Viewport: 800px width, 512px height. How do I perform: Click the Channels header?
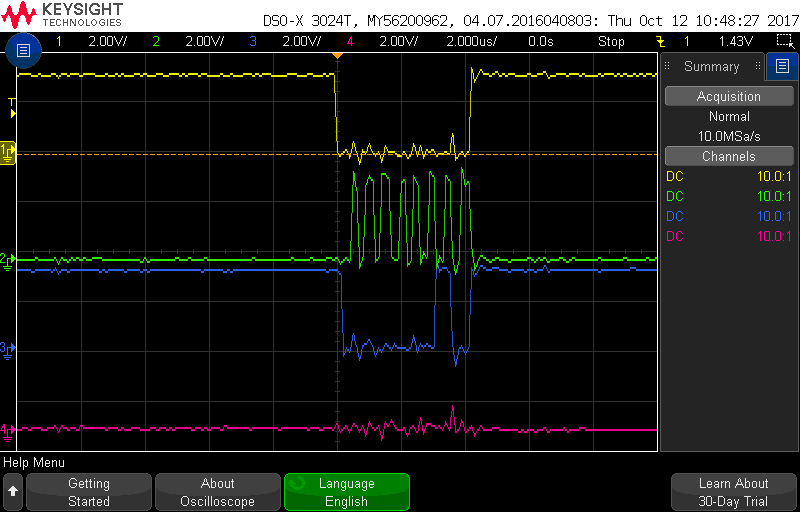(729, 156)
